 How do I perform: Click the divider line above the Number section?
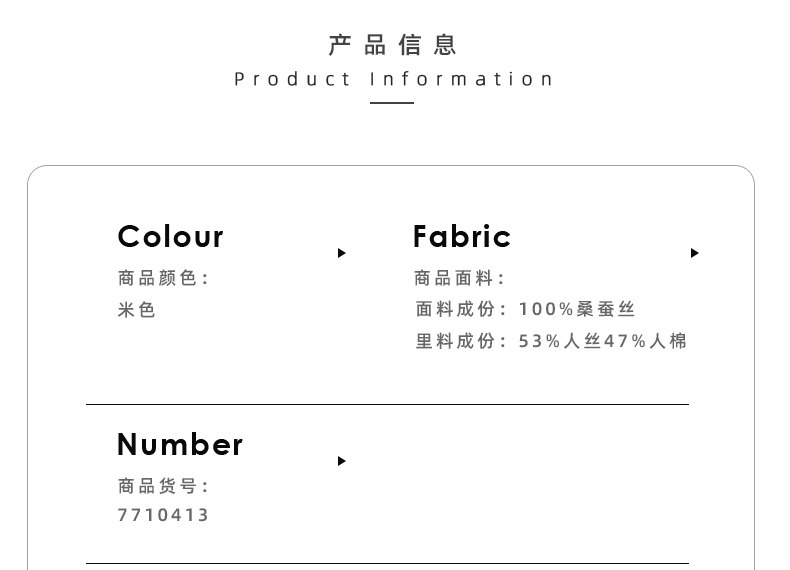pos(387,404)
